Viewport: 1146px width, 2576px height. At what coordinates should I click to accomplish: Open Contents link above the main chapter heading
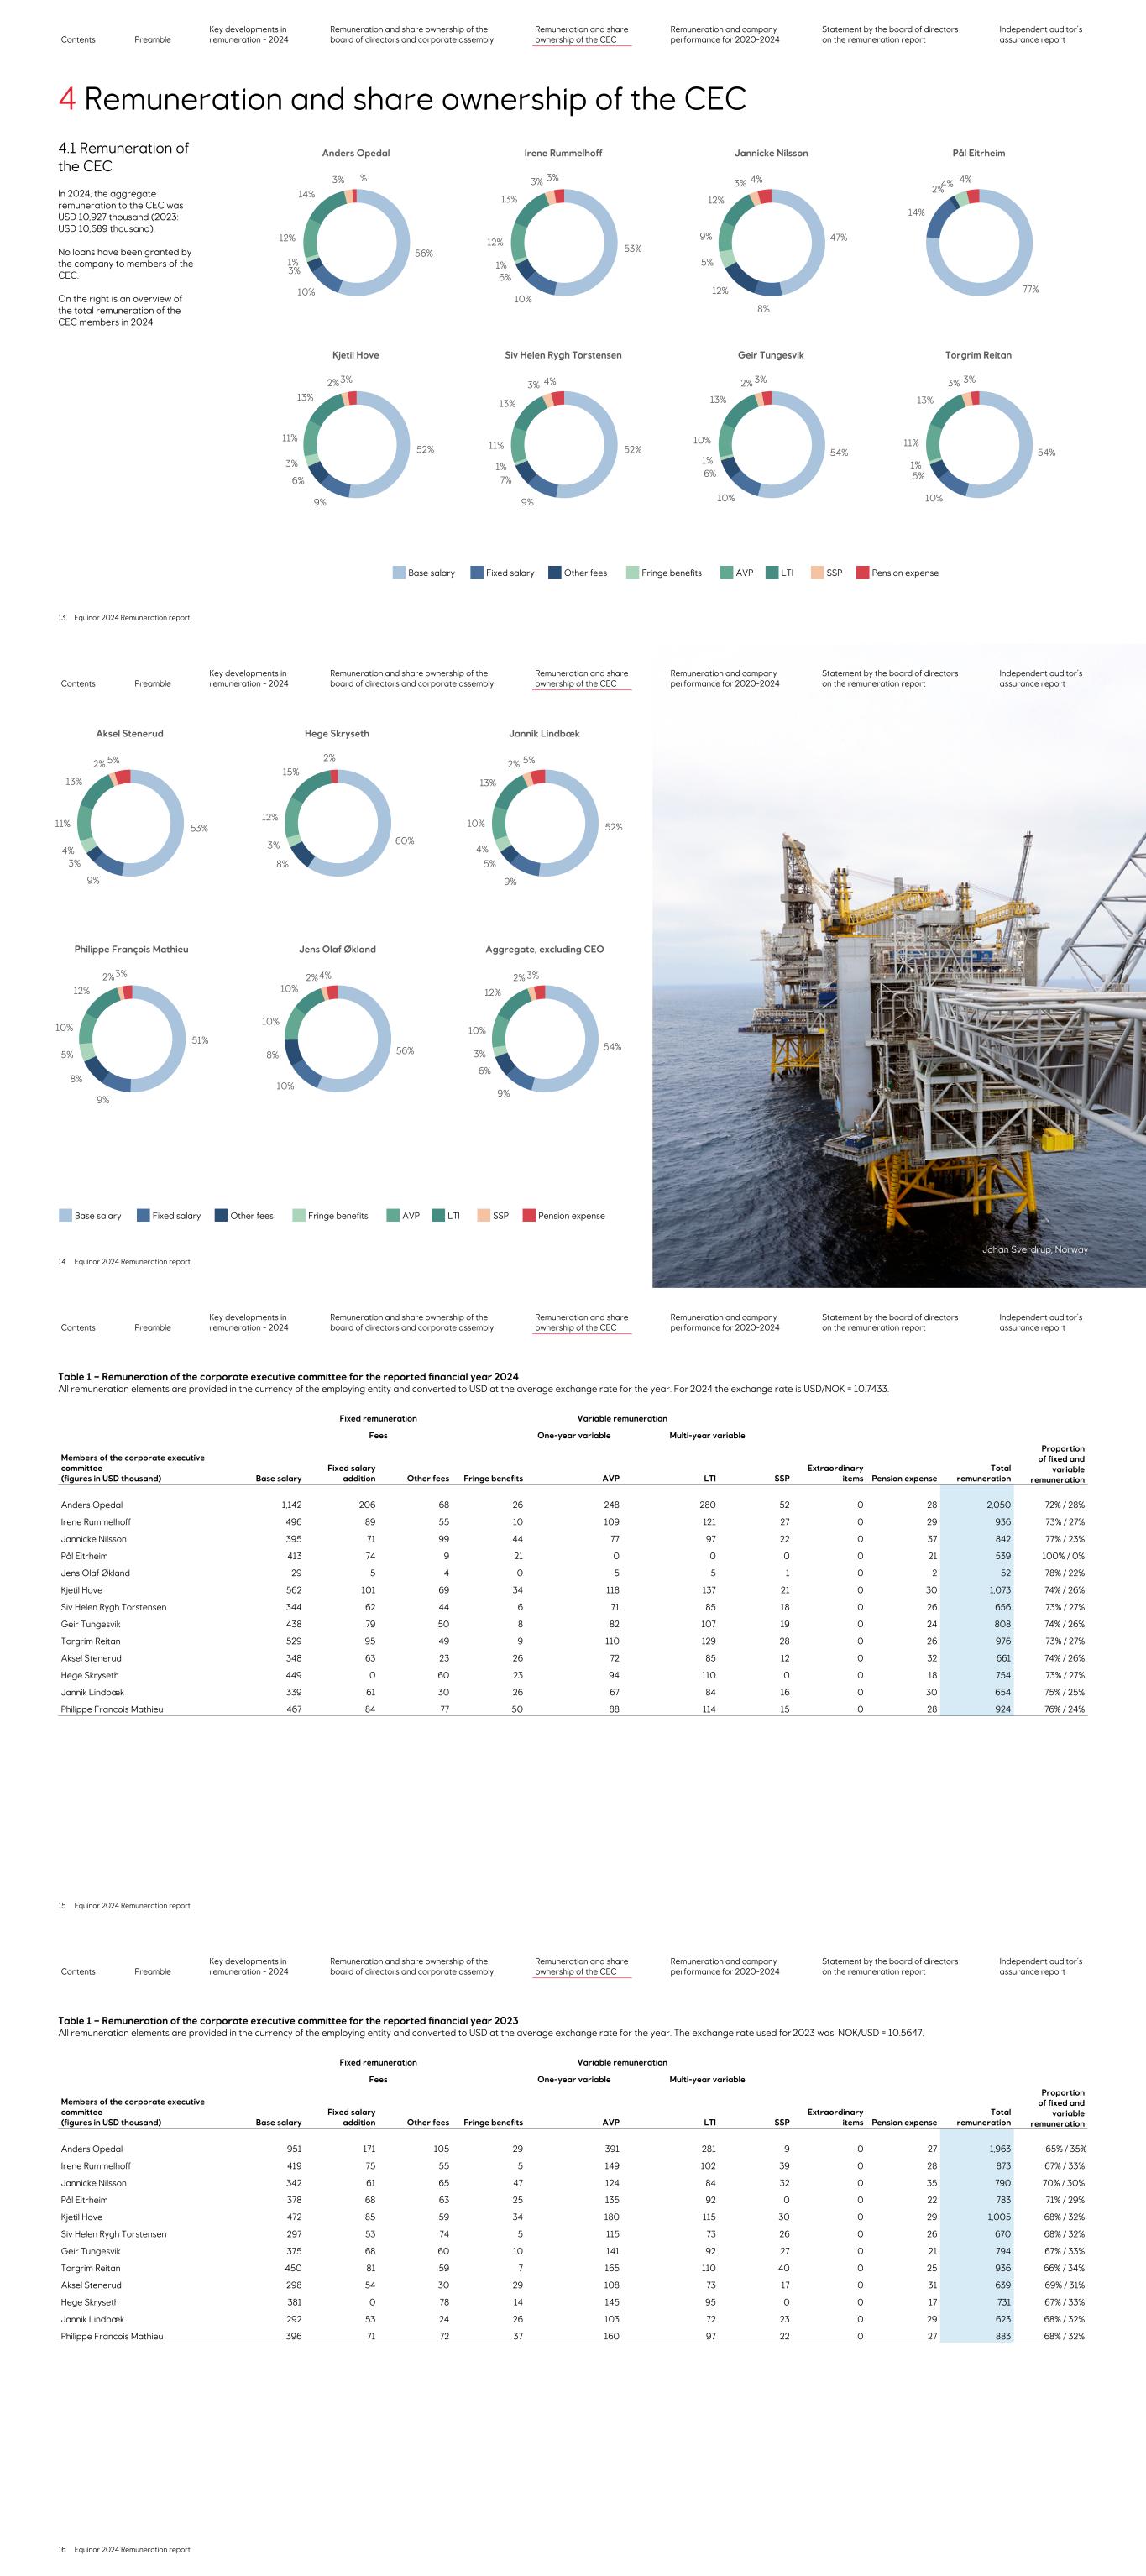[x=78, y=40]
